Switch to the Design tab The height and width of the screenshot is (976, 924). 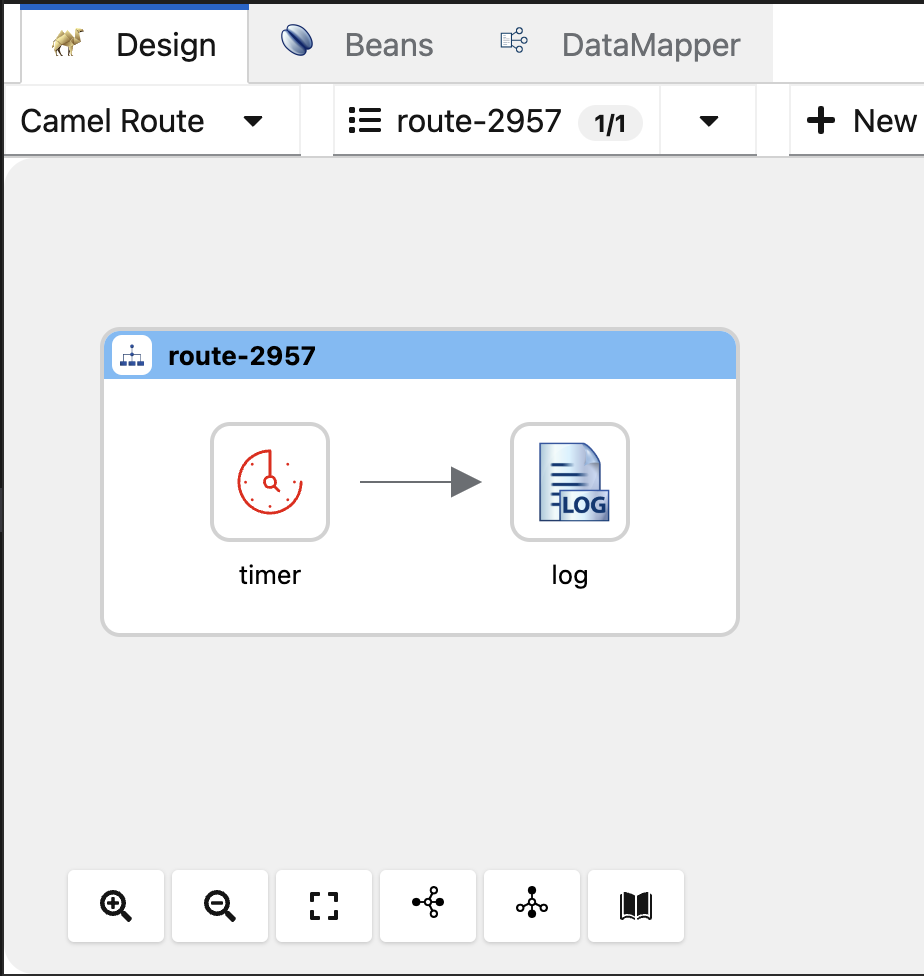pyautogui.click(x=135, y=45)
